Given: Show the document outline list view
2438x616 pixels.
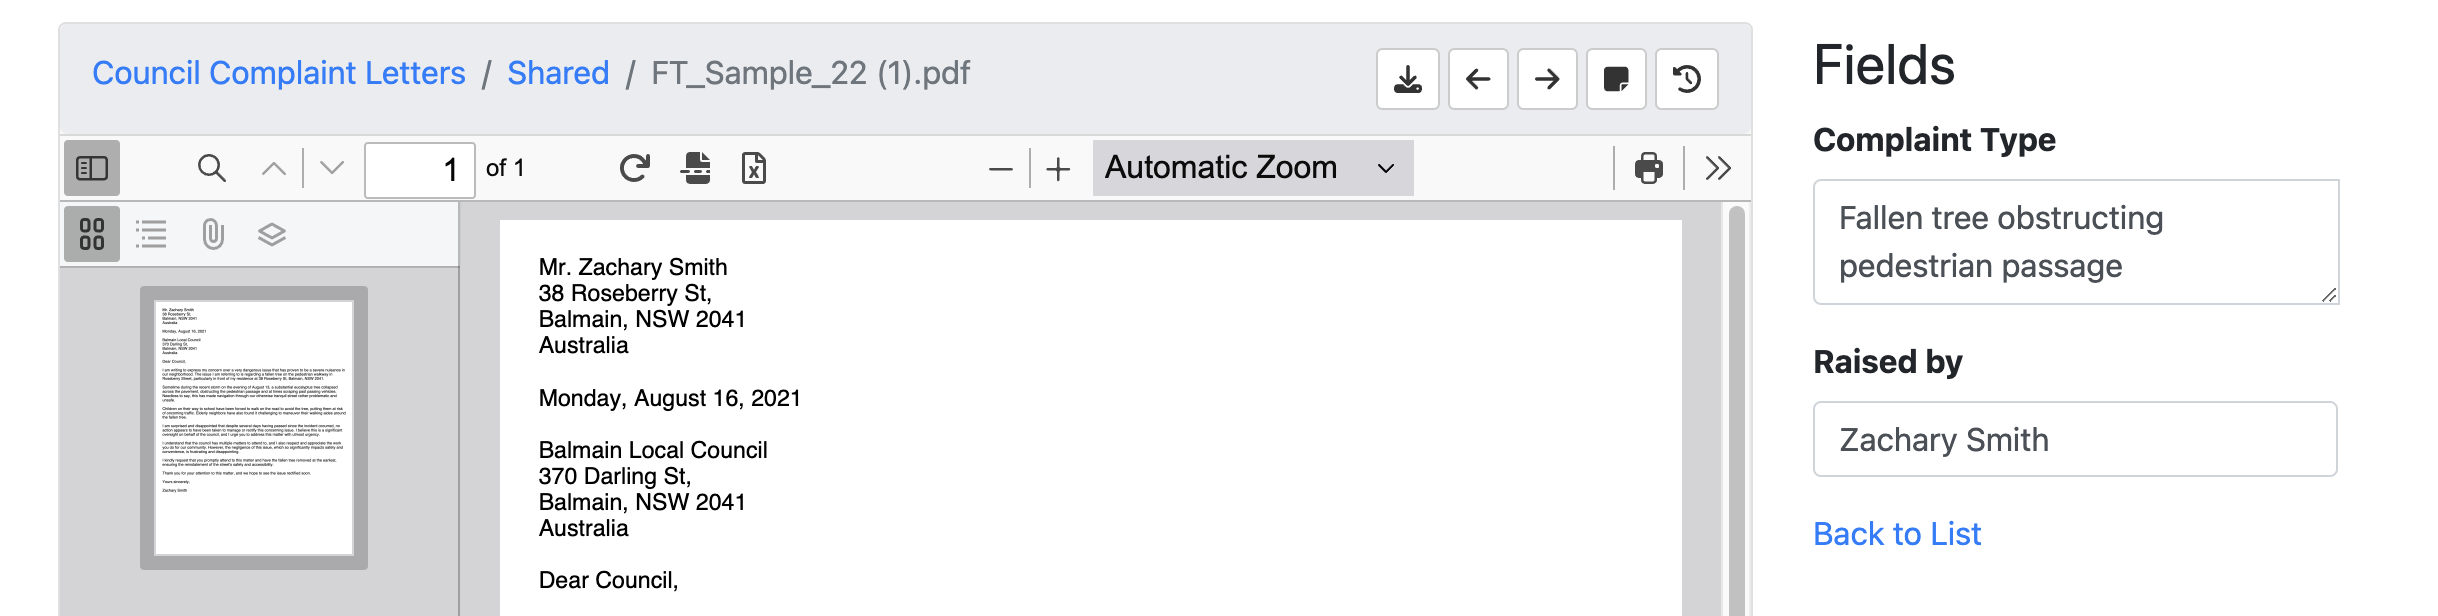Looking at the screenshot, I should (152, 233).
